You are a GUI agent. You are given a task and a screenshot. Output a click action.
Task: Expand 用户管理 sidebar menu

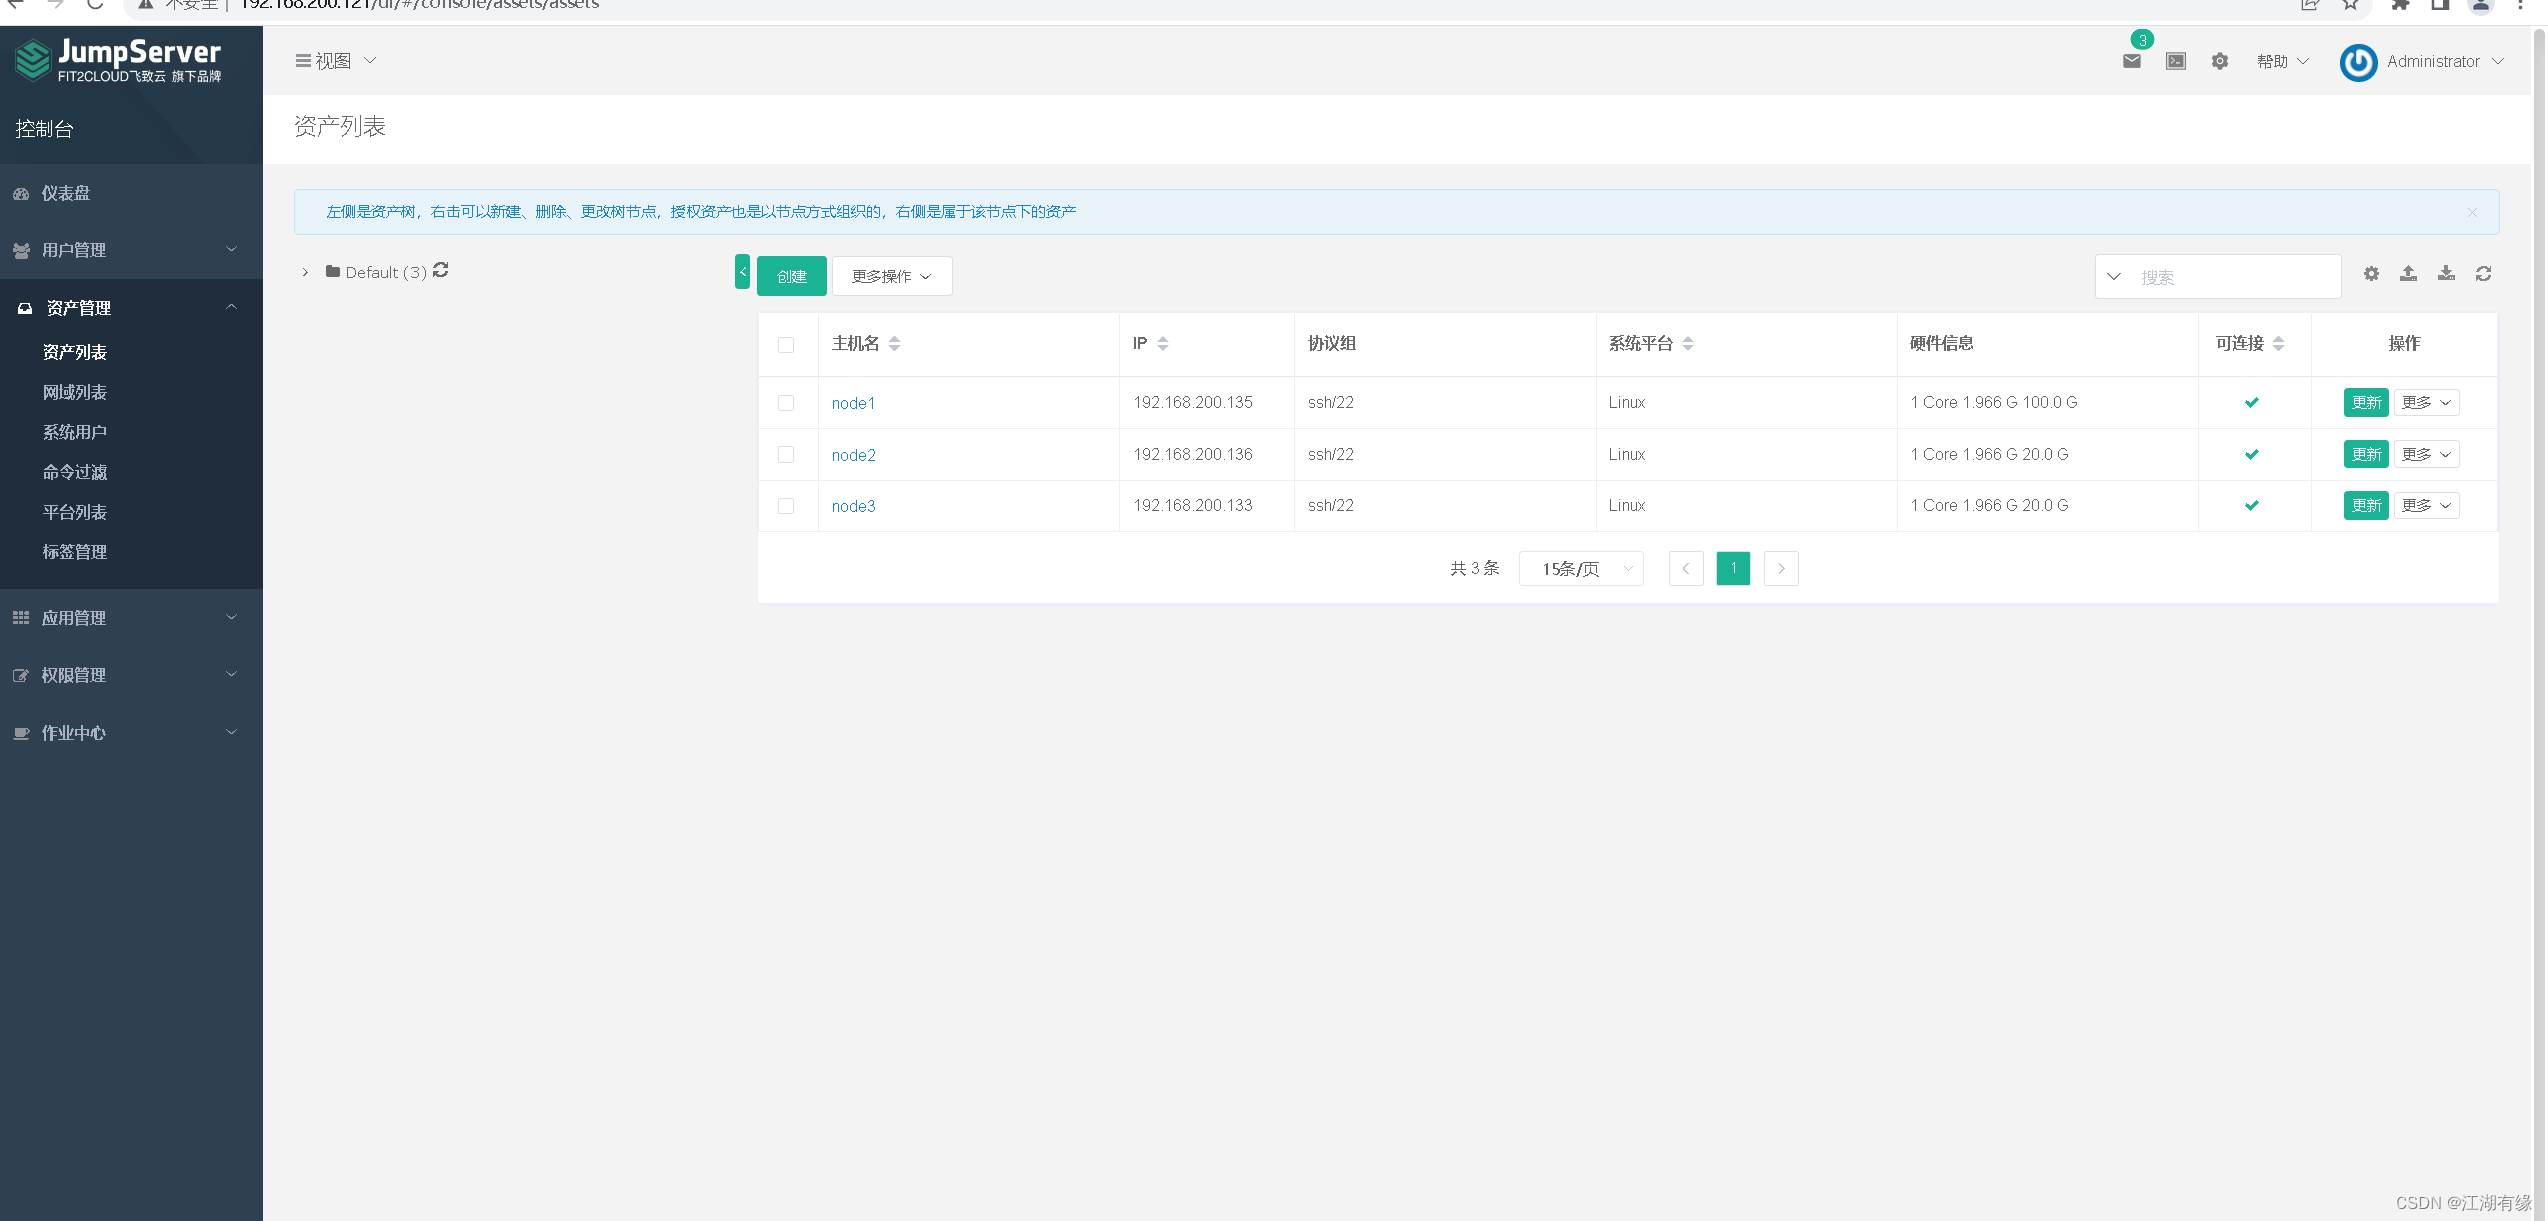(x=131, y=250)
